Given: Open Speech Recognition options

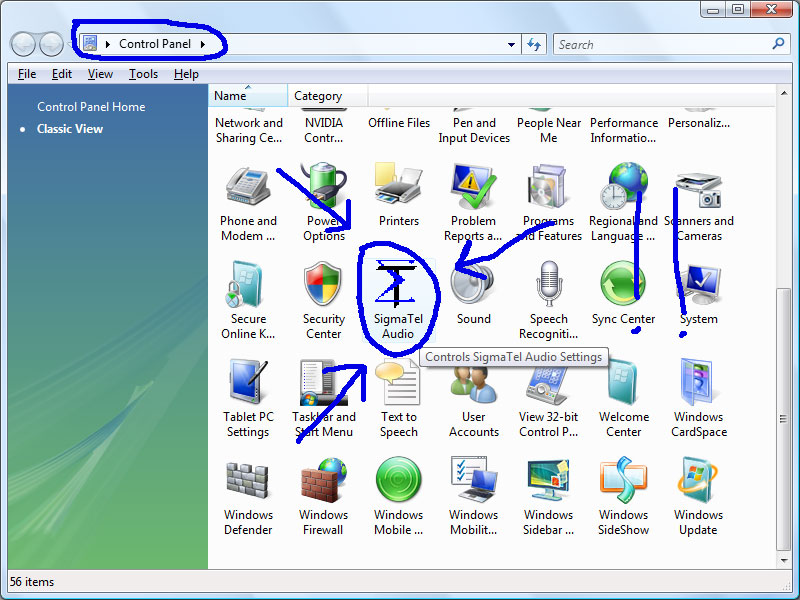Looking at the screenshot, I should [x=548, y=301].
